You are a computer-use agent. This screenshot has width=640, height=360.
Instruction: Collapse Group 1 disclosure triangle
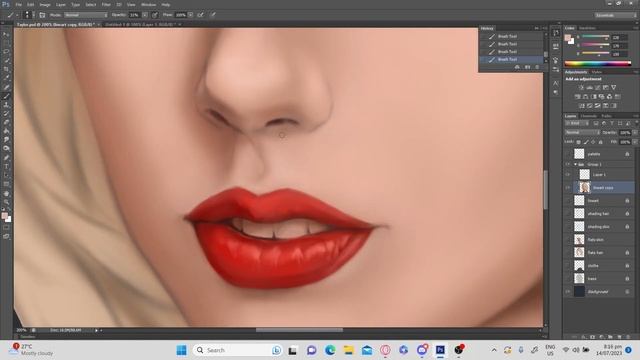point(576,164)
